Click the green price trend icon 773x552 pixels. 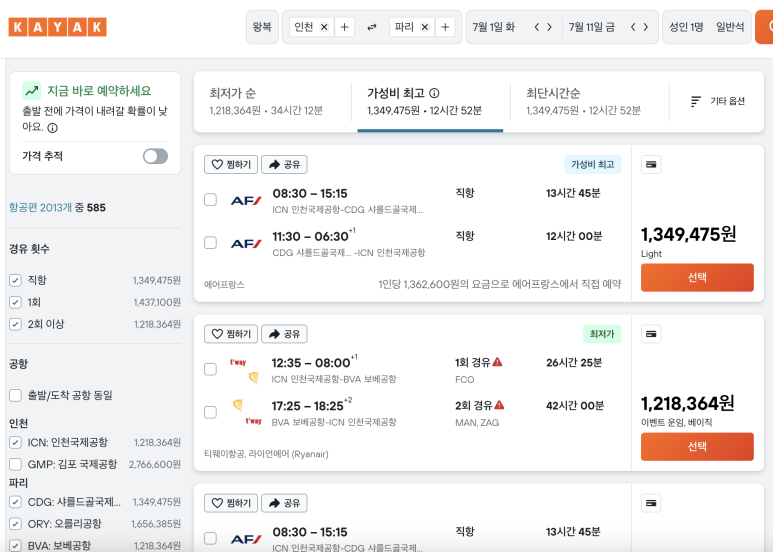32,91
